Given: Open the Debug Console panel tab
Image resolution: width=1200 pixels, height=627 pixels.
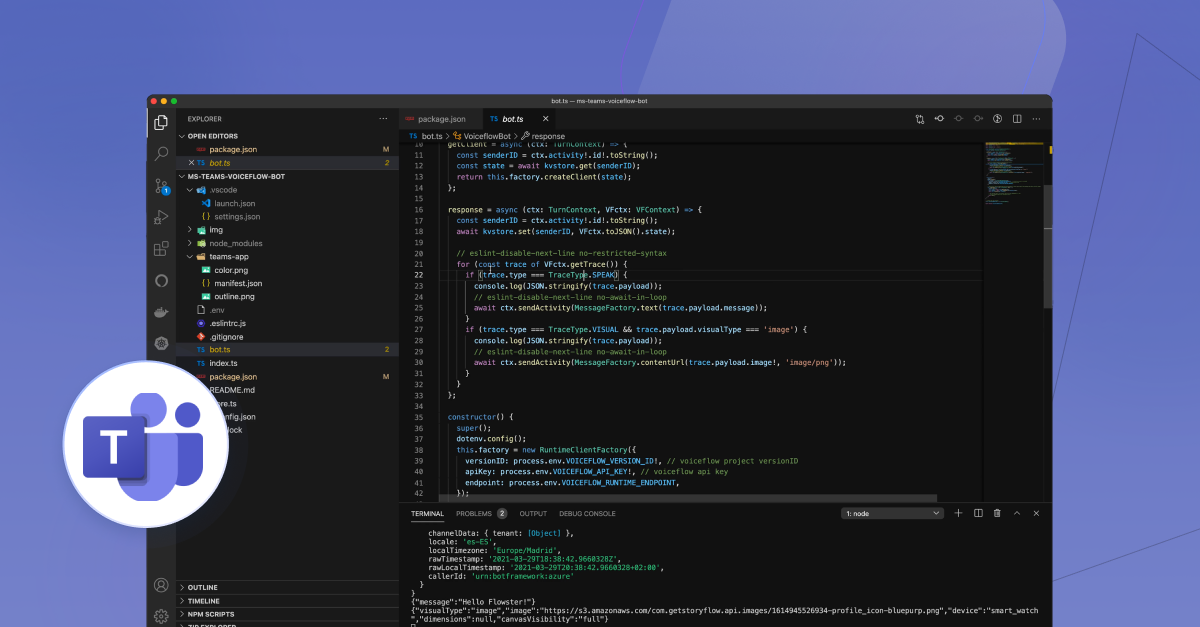Looking at the screenshot, I should pos(587,513).
